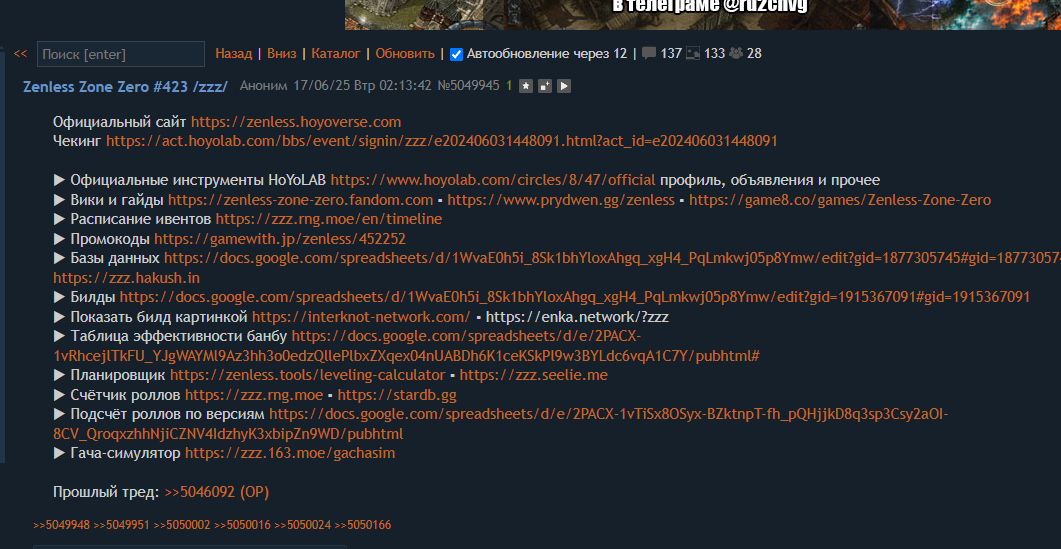The width and height of the screenshot is (1061, 549).
Task: Click reply link >>5050016
Action: (242, 525)
